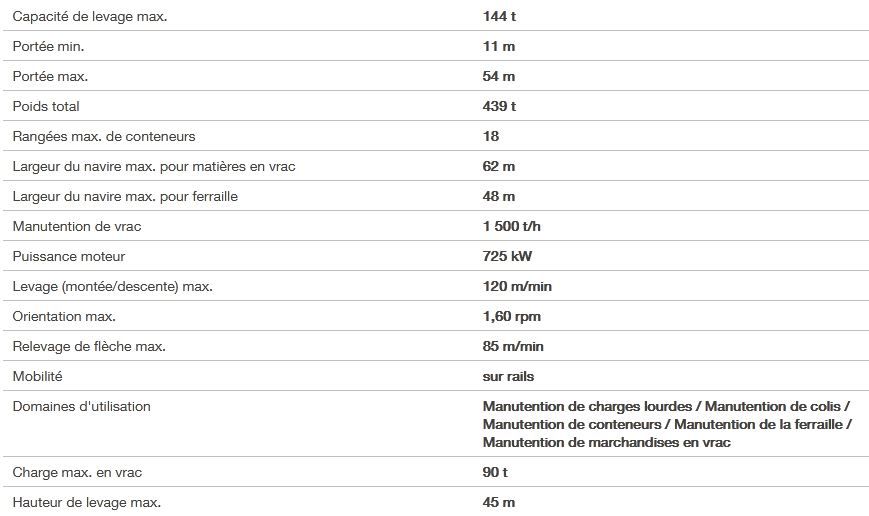Select the 'Relevage de flèche max.' label
Viewport: 869px width, 516px height.
pos(89,347)
